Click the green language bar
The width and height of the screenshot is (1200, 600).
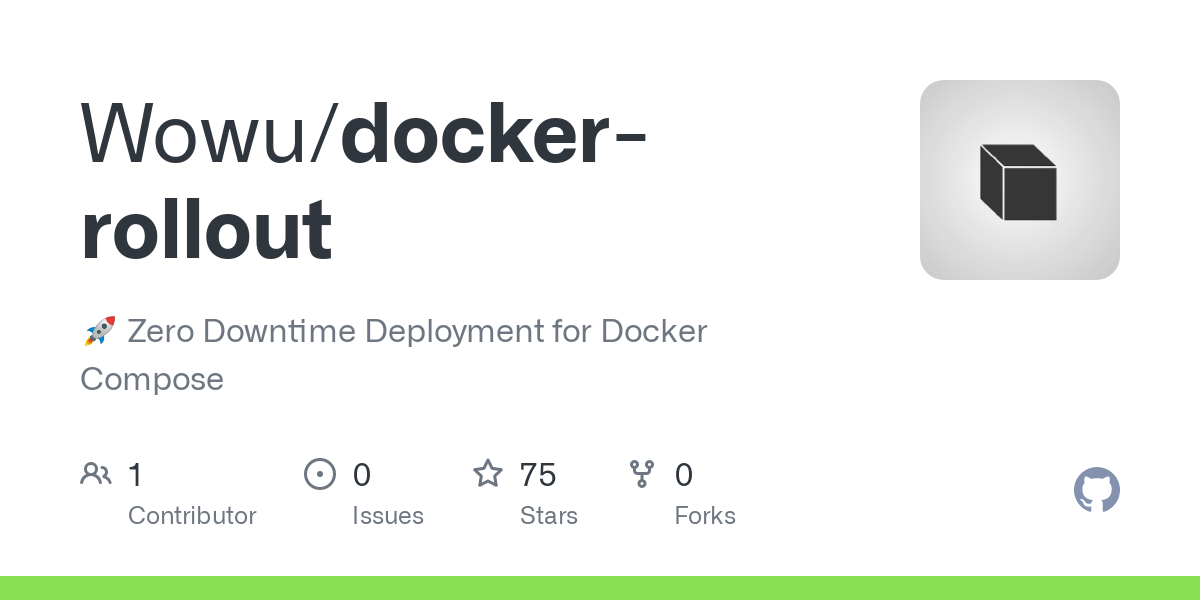[x=600, y=588]
